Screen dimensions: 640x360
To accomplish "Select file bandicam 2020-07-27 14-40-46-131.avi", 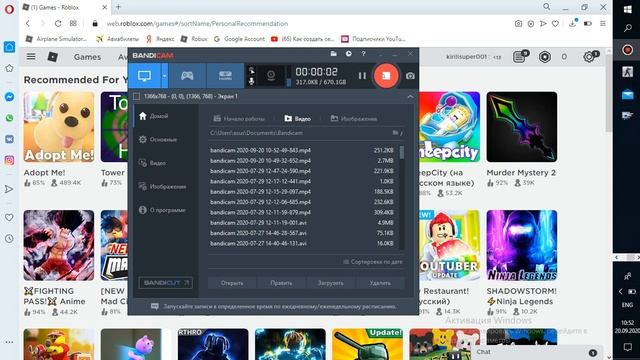I will (302, 244).
